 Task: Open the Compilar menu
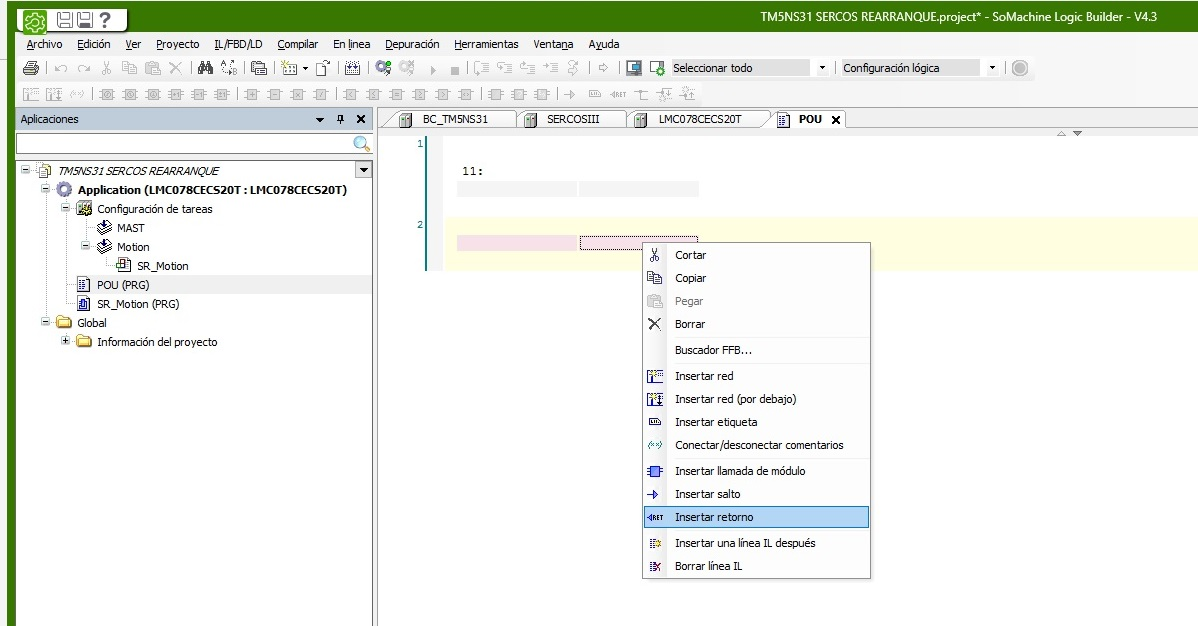coord(297,44)
